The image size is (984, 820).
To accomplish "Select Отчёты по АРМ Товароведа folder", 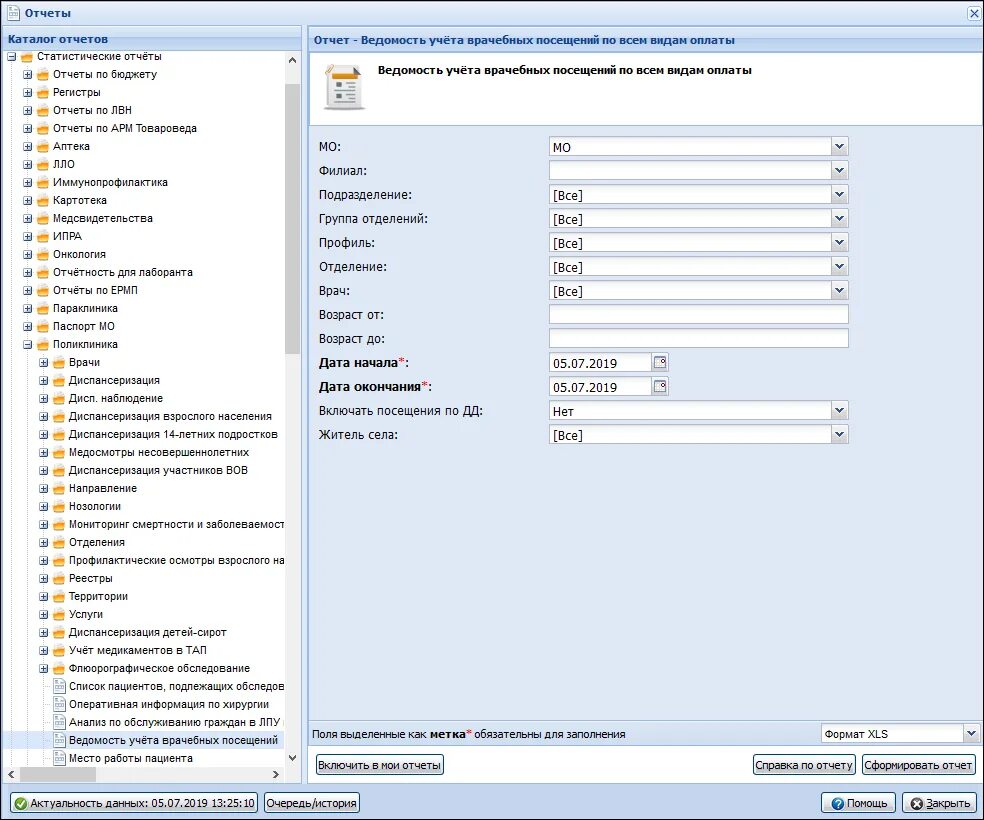I will pos(124,128).
